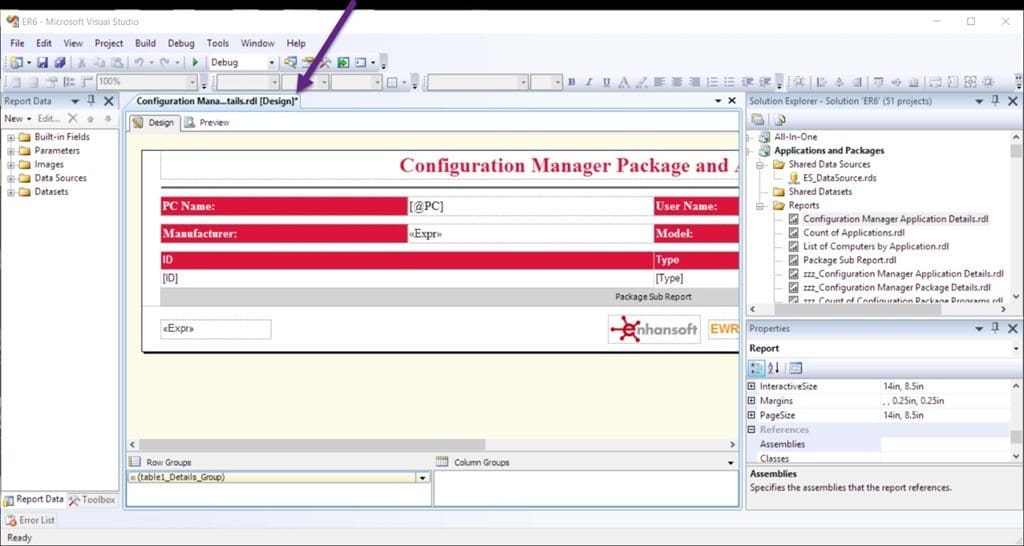Click the Solution Explorer Properties toolbar icon
1024x546 pixels.
point(758,120)
